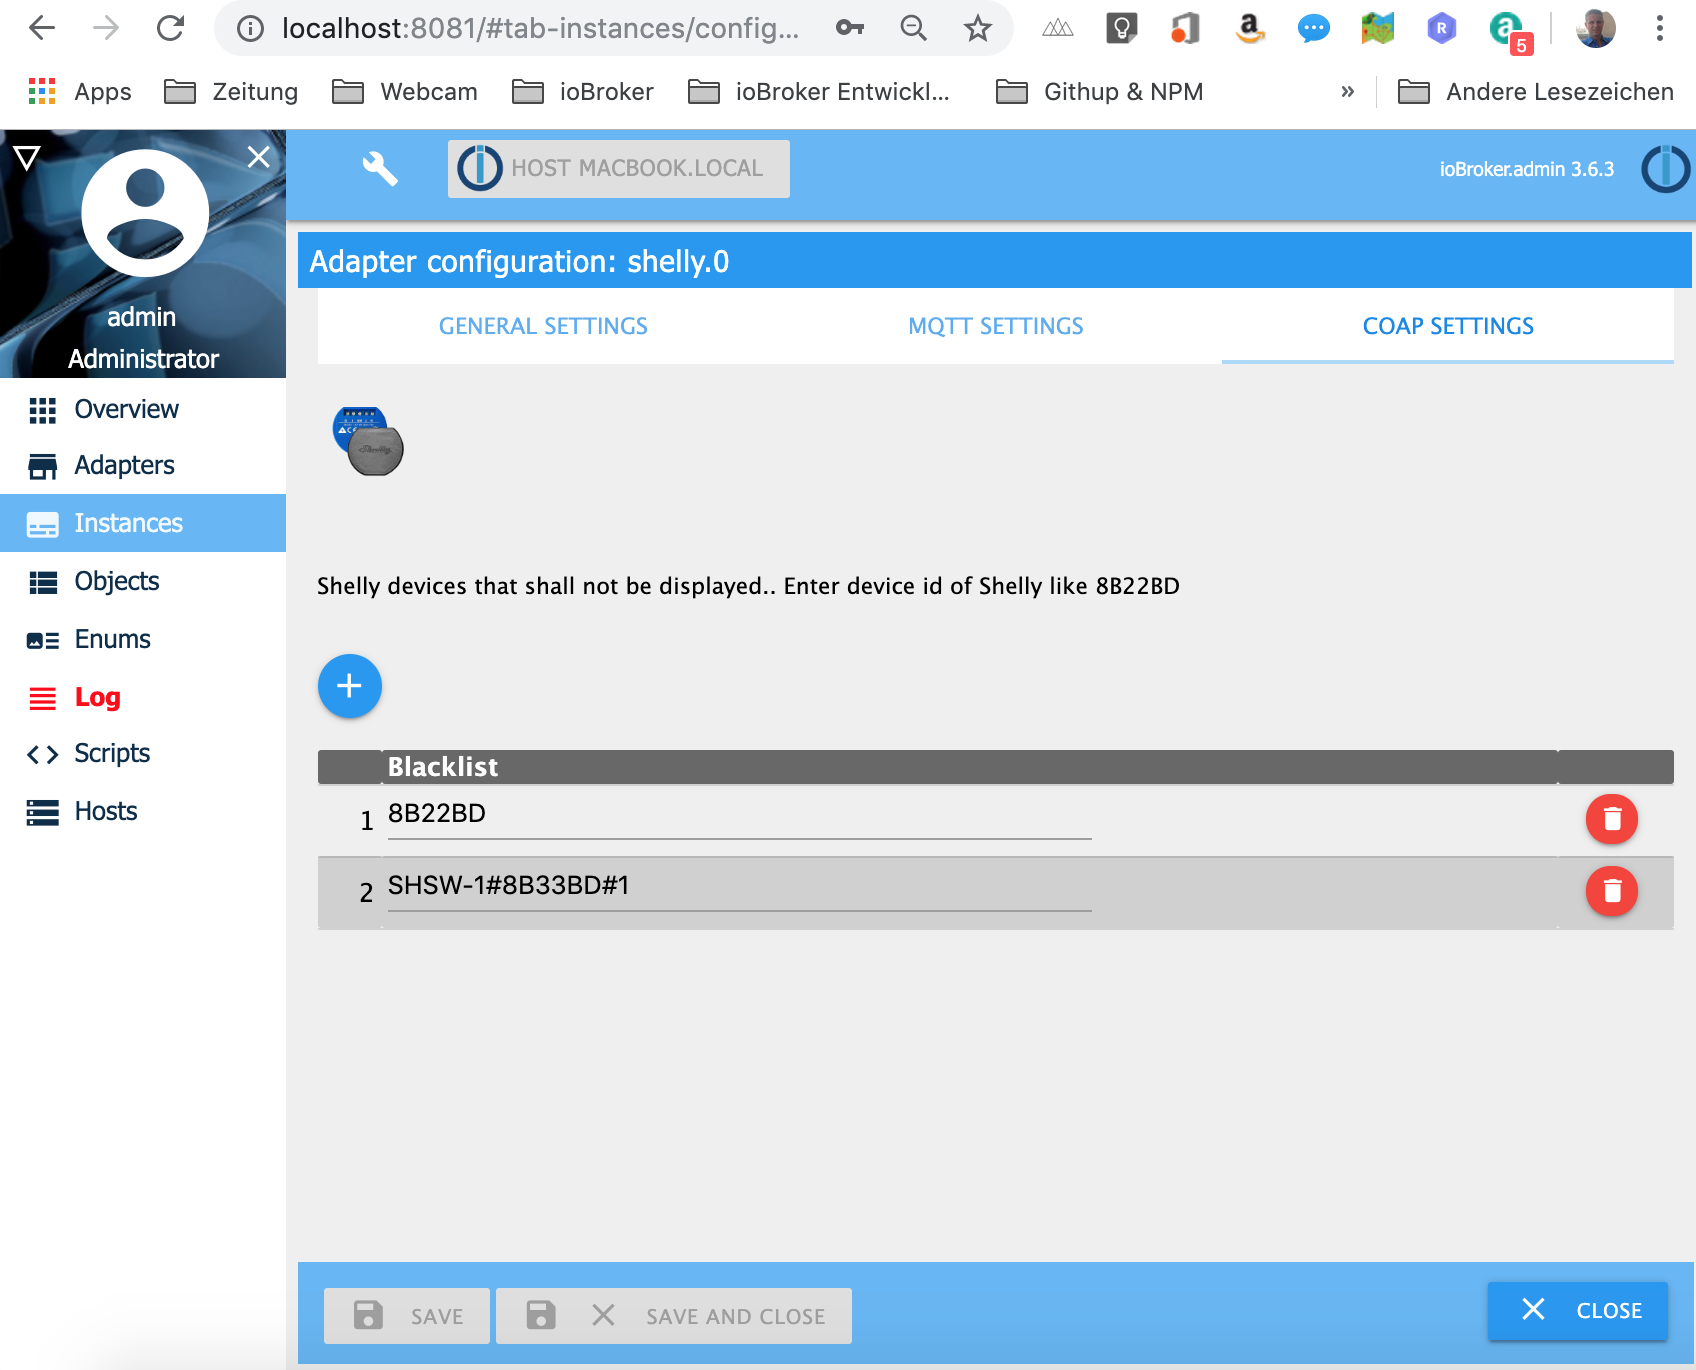Click the lightbulb extension icon
Image resolution: width=1696 pixels, height=1370 pixels.
coord(1121,29)
